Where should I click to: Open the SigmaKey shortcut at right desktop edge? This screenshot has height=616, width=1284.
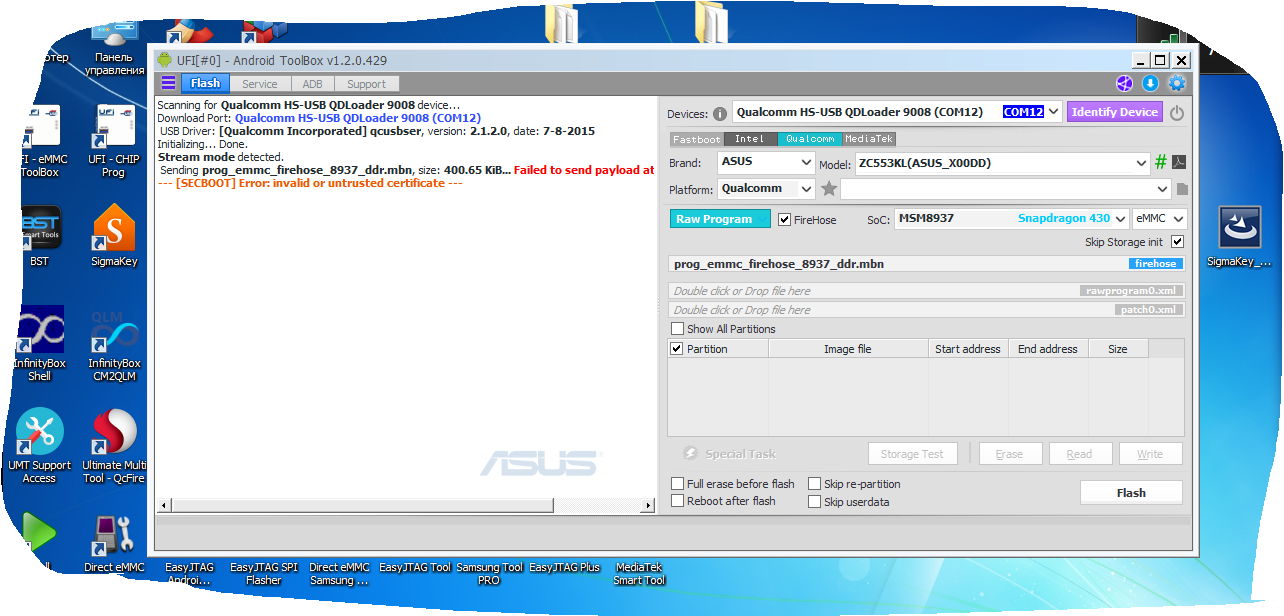tap(1239, 236)
